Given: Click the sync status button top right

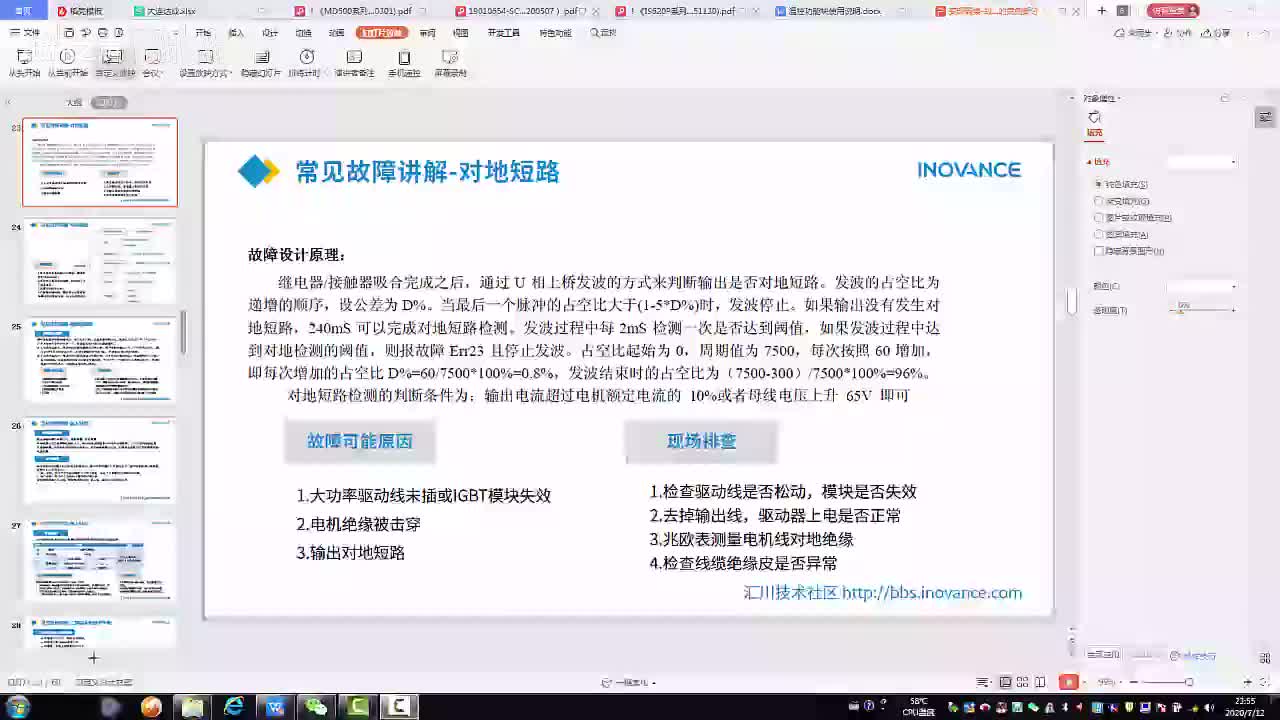Looking at the screenshot, I should coord(1134,33).
